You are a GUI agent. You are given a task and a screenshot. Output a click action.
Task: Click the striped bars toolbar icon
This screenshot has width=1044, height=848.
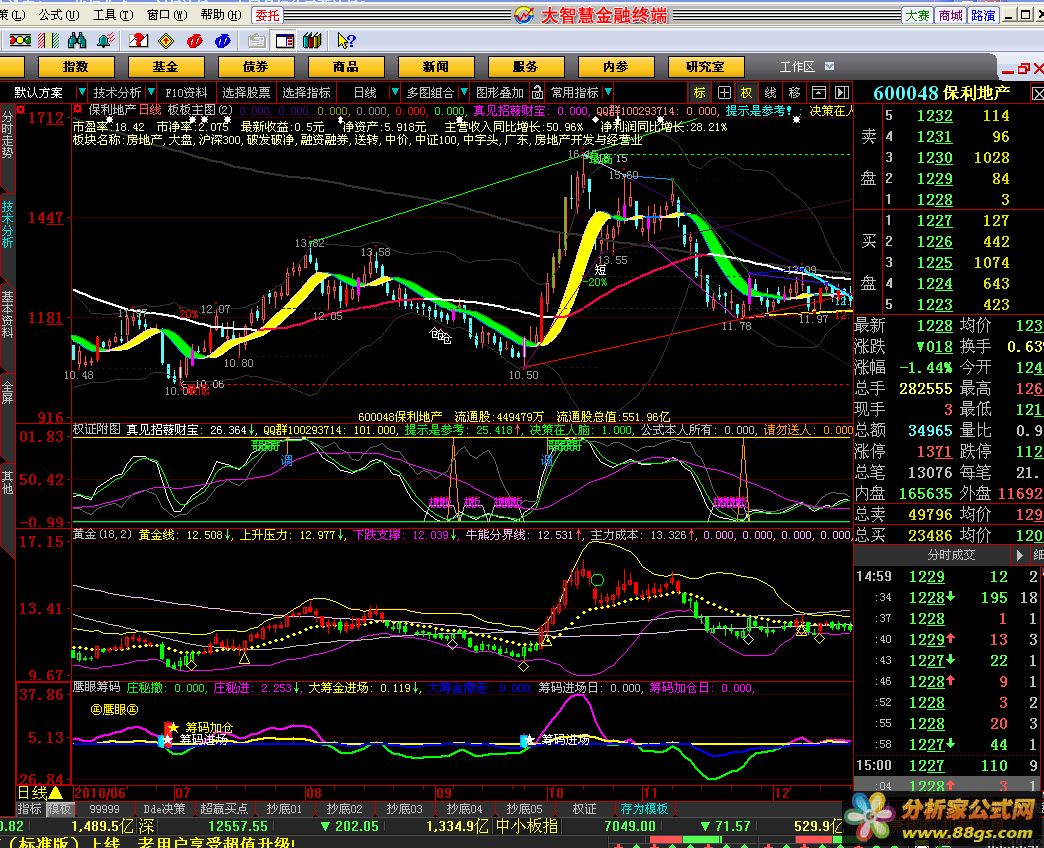pos(49,41)
